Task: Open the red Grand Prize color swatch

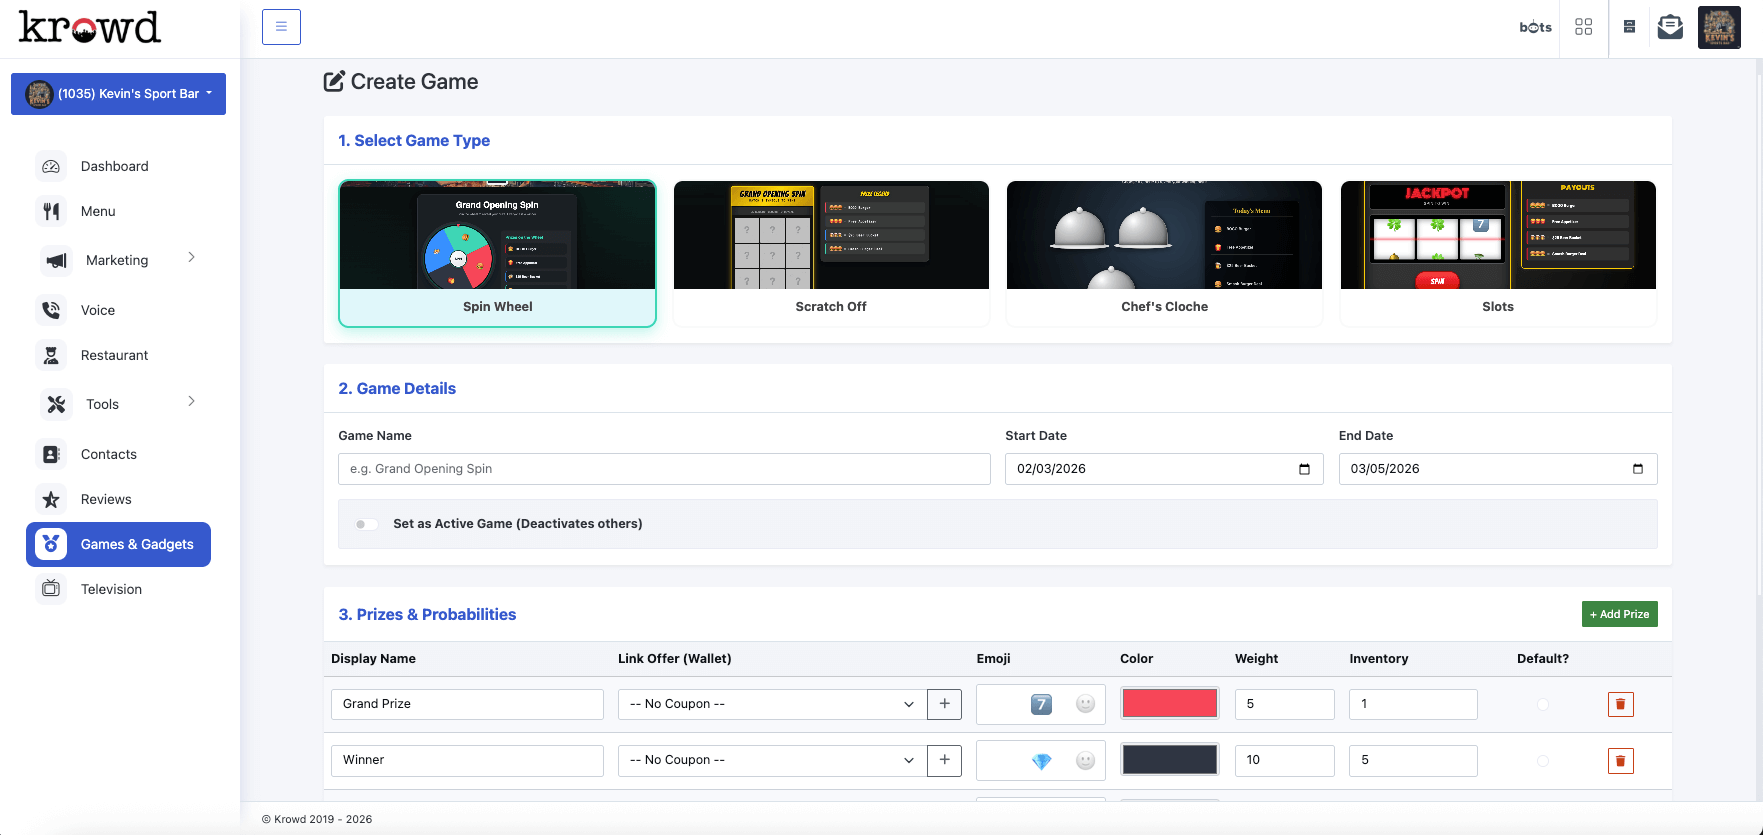Action: tap(1169, 704)
